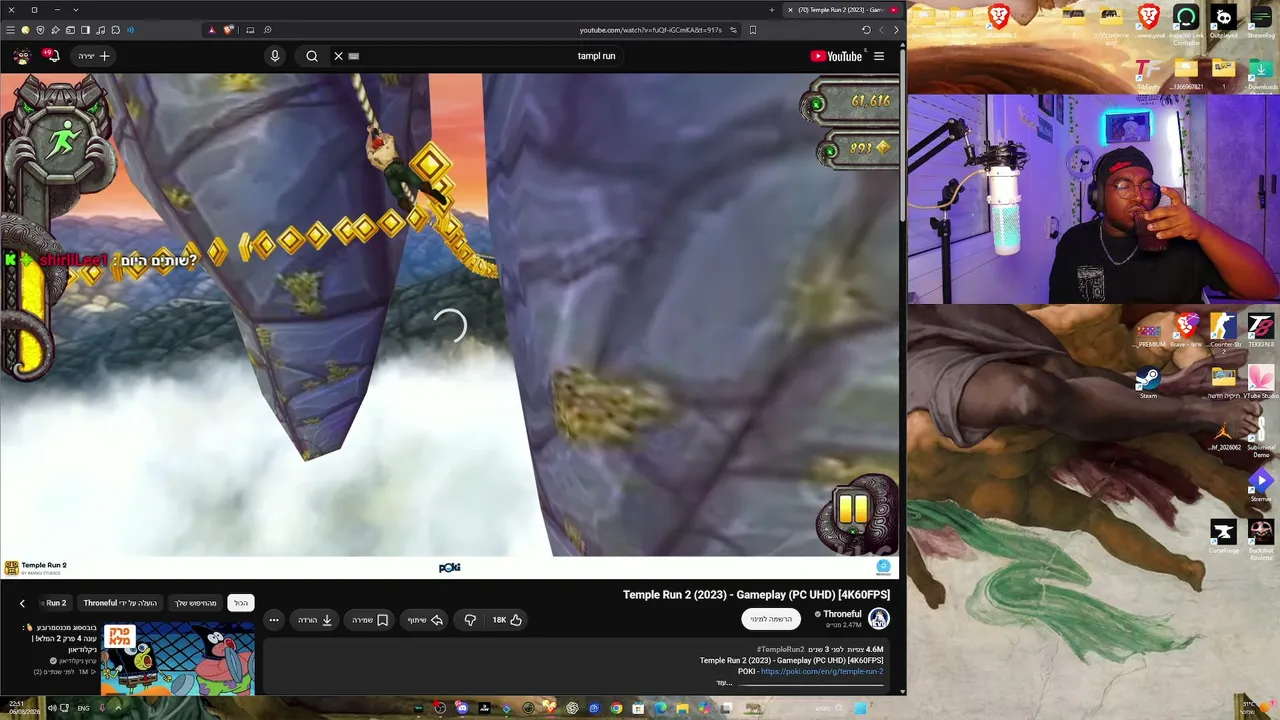Click the #TempleRun2 hashtag
Viewport: 1280px width, 720px height.
coord(780,650)
